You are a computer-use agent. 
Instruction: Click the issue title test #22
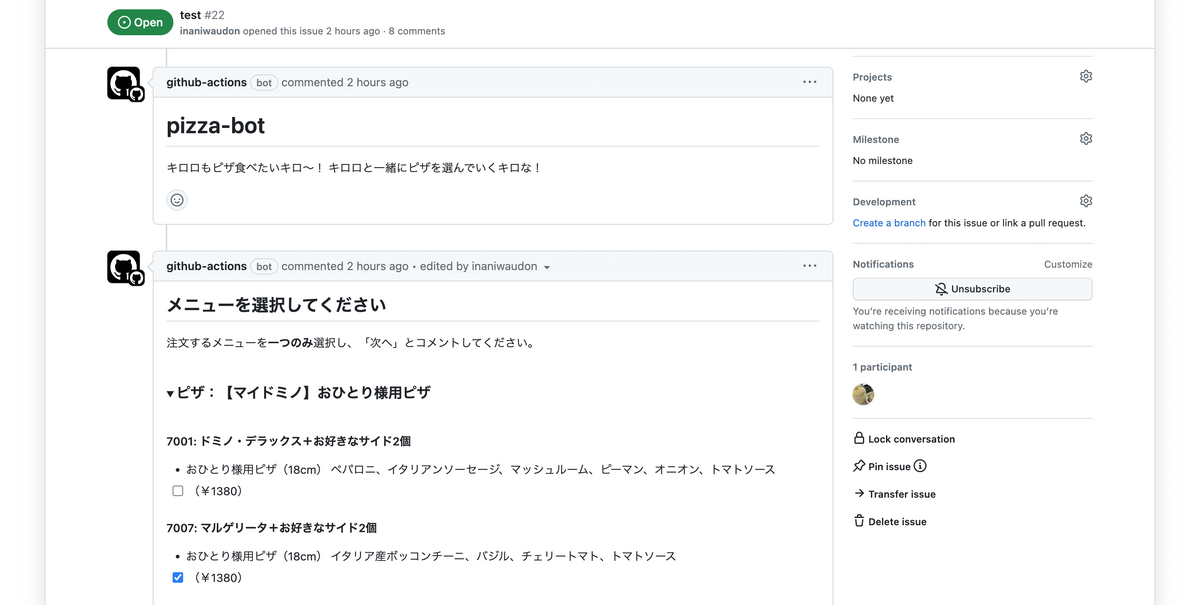[x=202, y=15]
